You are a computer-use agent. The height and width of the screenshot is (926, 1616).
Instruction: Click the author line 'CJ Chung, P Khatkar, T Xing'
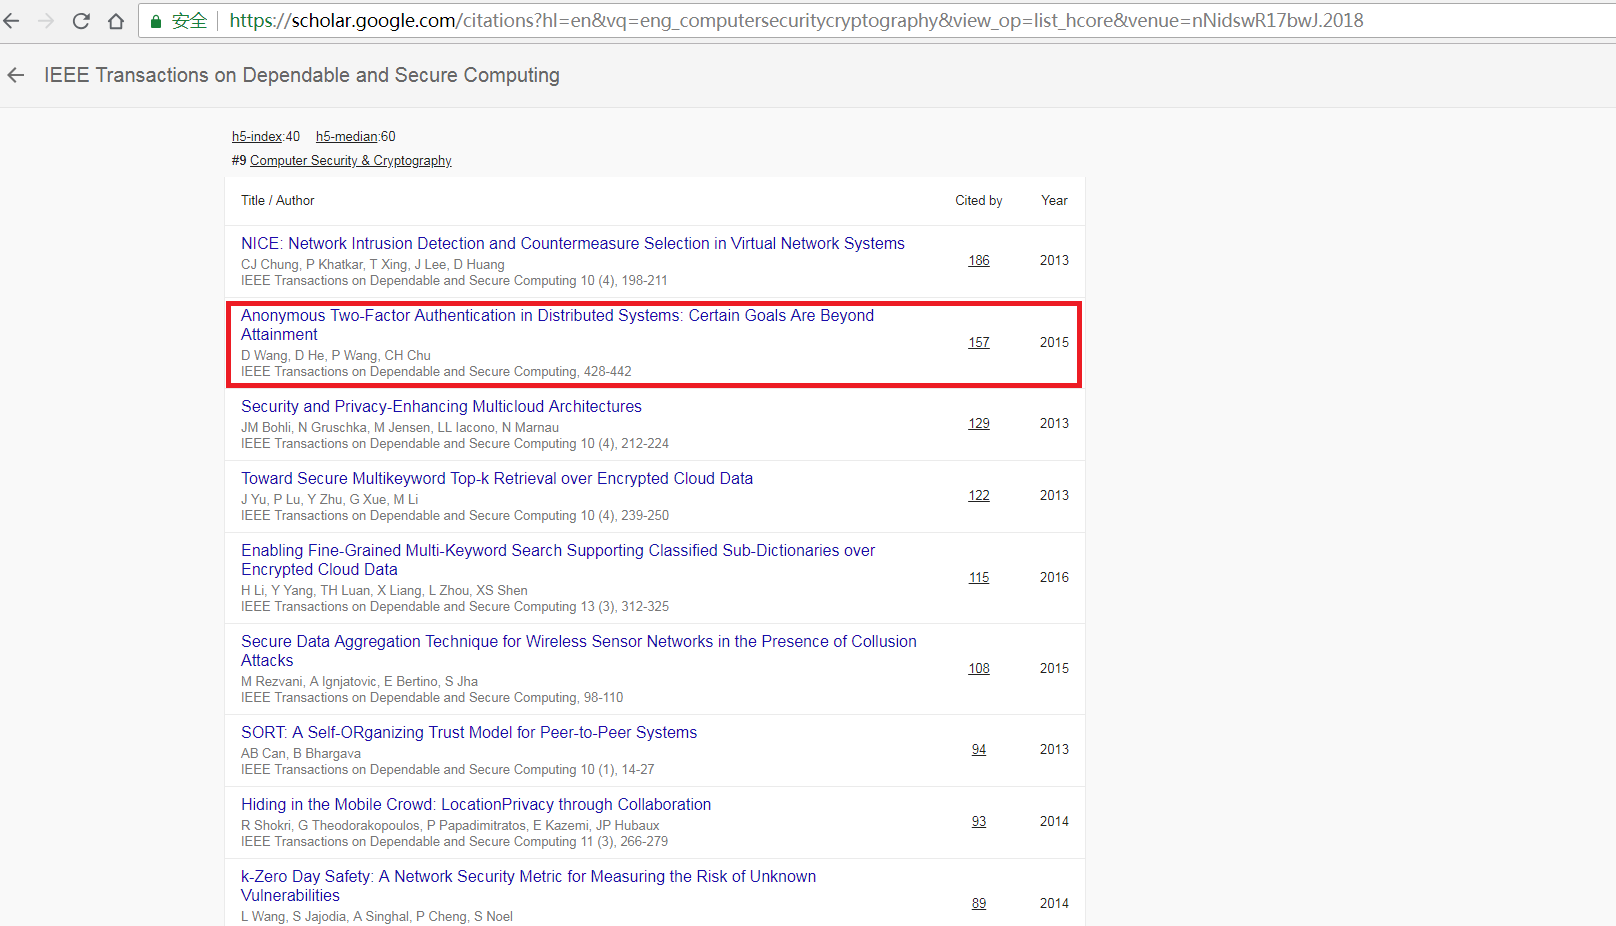click(373, 265)
